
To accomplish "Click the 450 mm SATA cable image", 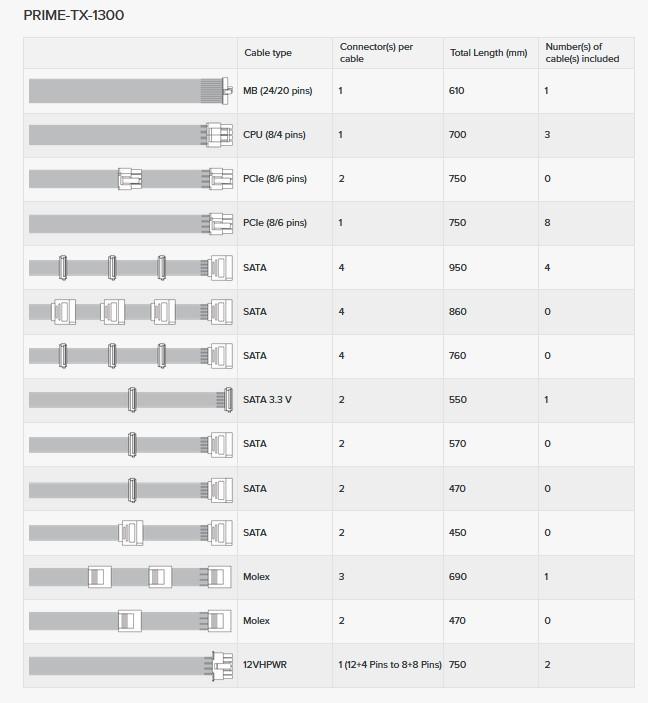I will (x=130, y=533).
